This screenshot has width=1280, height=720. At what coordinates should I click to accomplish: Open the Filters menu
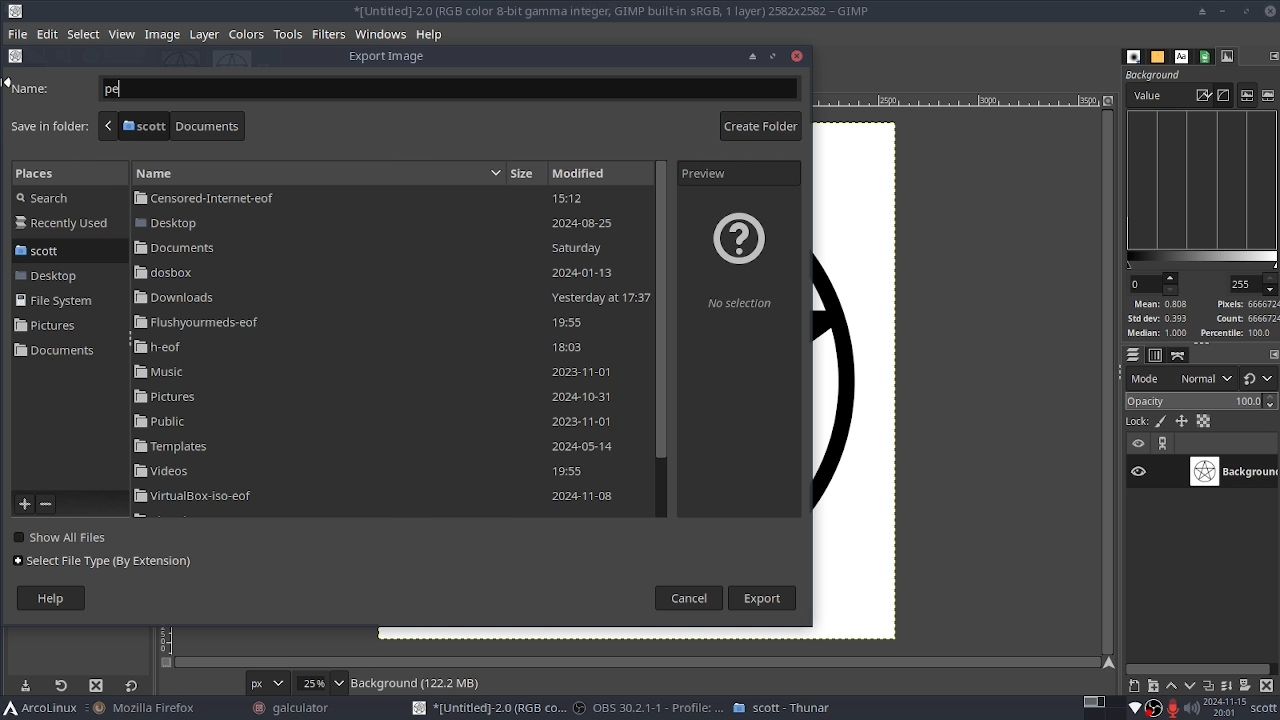[x=328, y=34]
